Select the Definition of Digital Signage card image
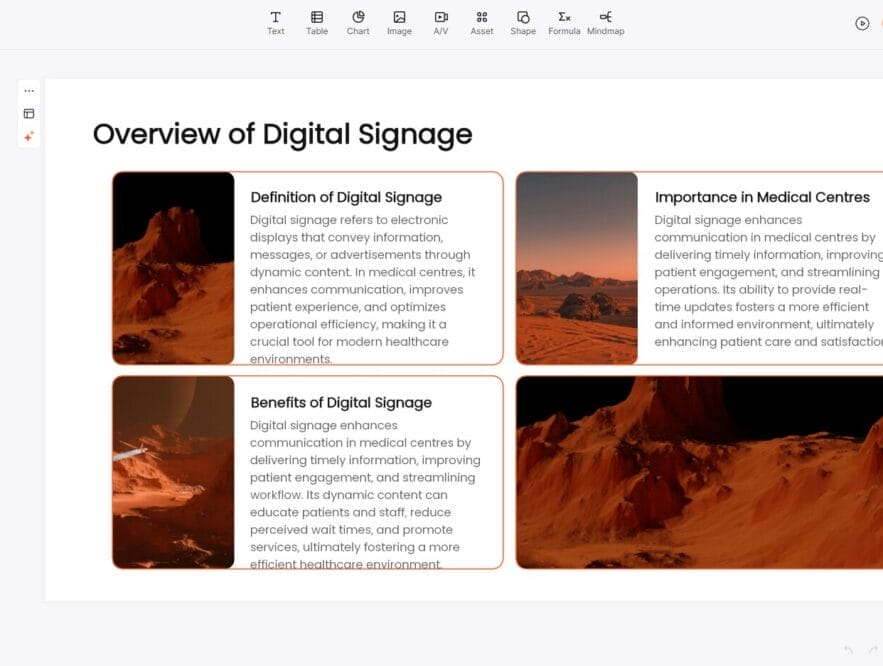The image size is (883, 666). 174,268
